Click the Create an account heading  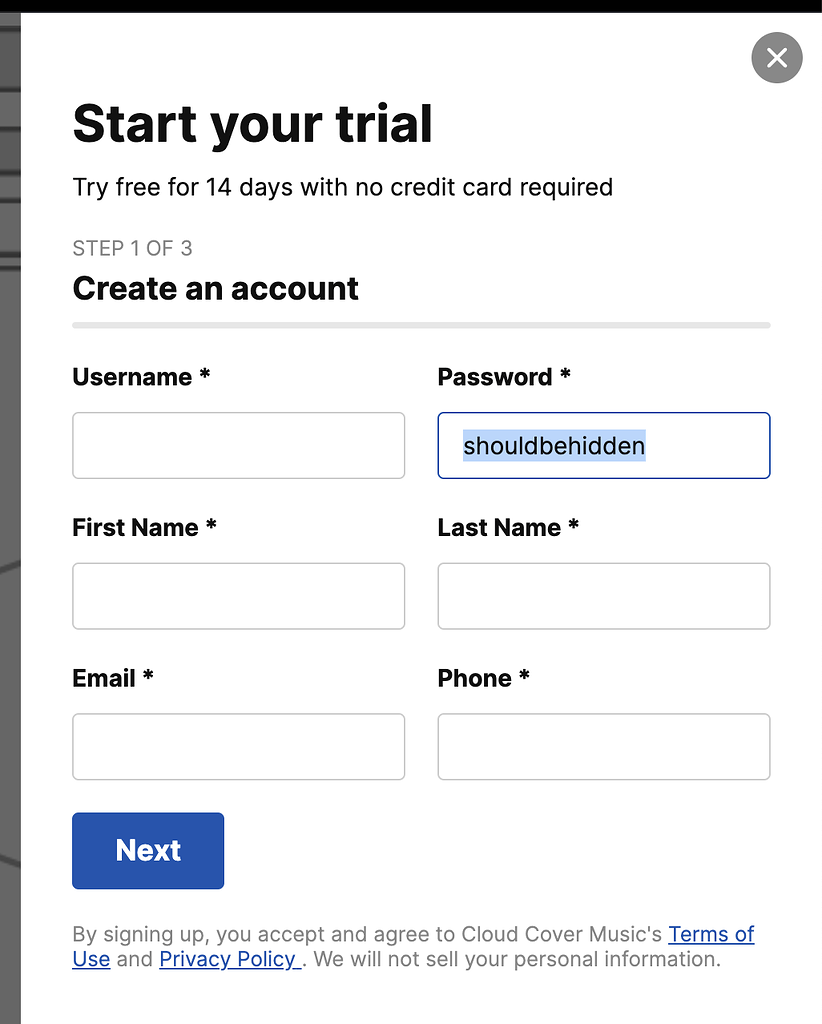[215, 288]
